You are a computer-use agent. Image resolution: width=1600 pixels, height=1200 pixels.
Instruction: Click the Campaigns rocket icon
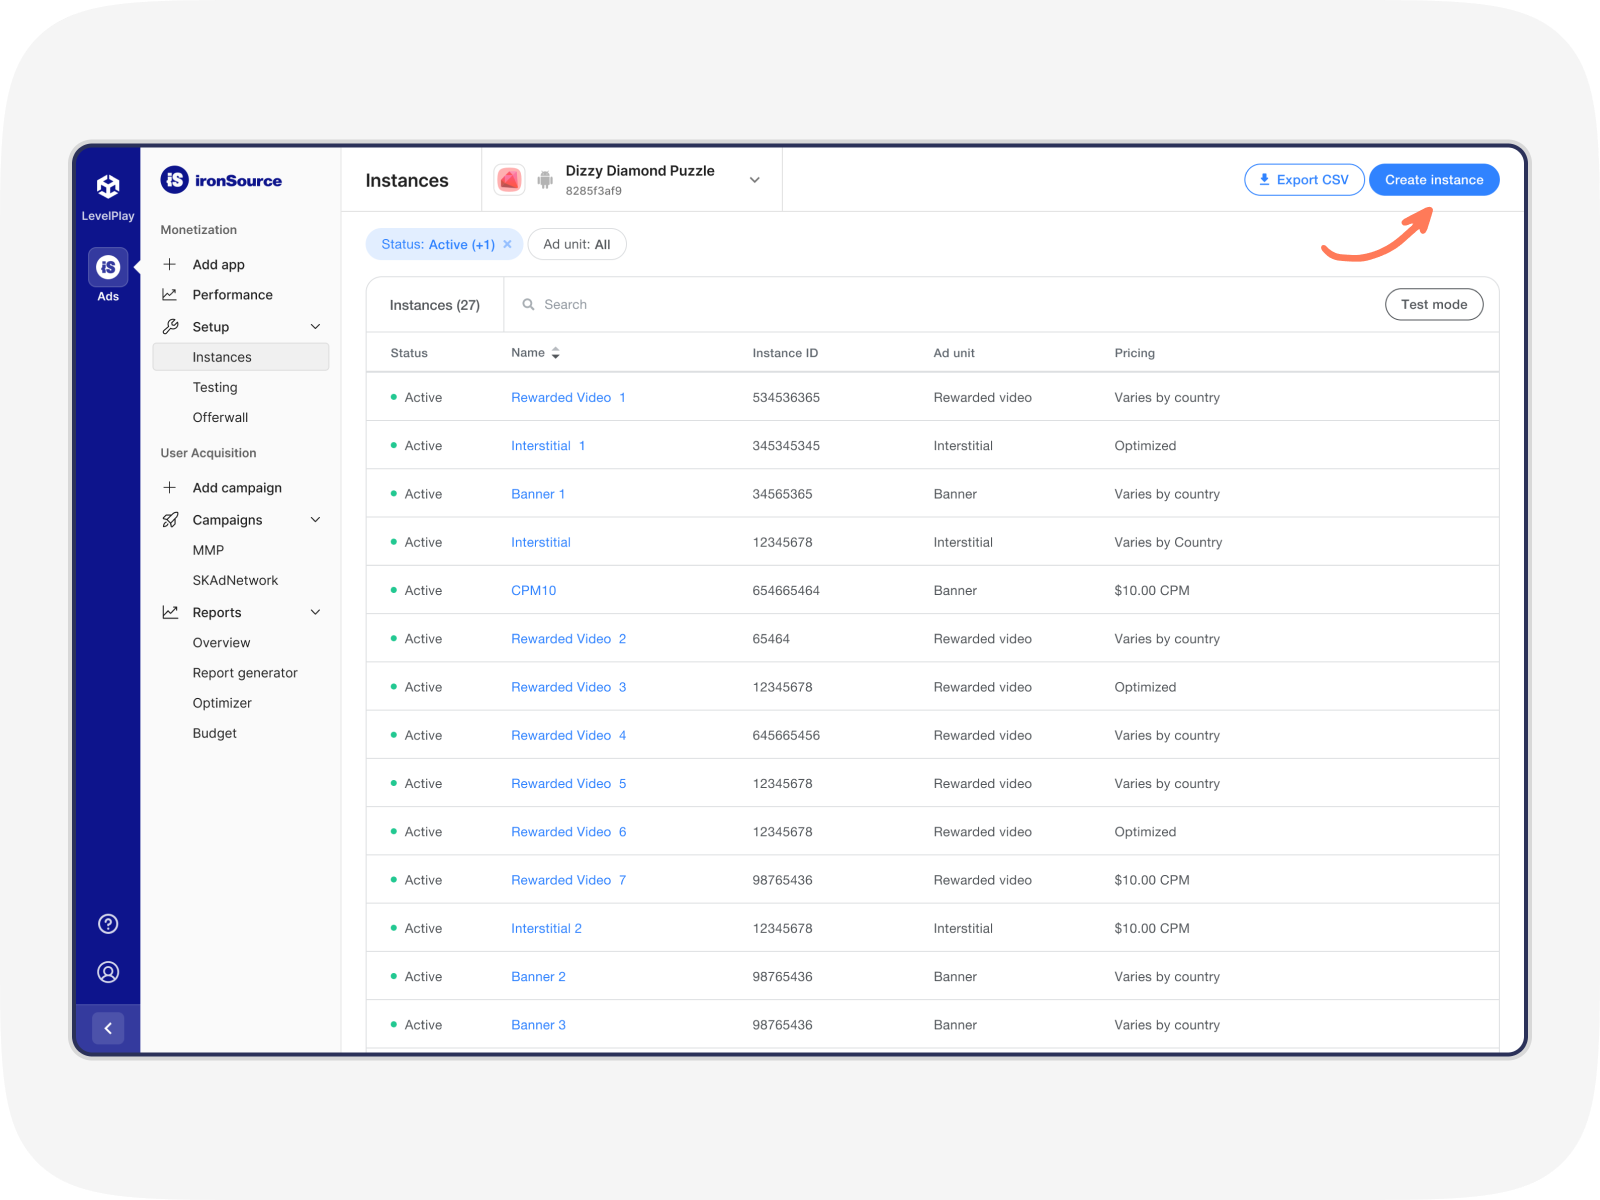click(x=170, y=519)
